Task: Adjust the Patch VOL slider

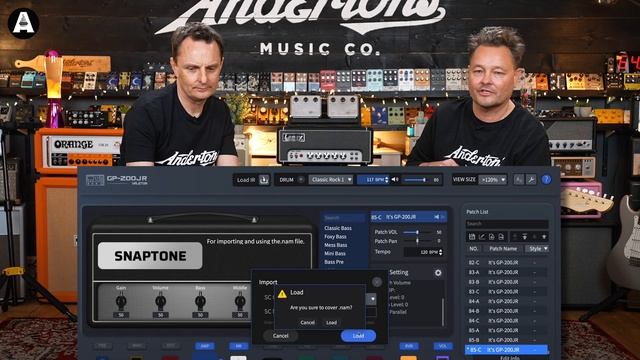Action: (418, 232)
